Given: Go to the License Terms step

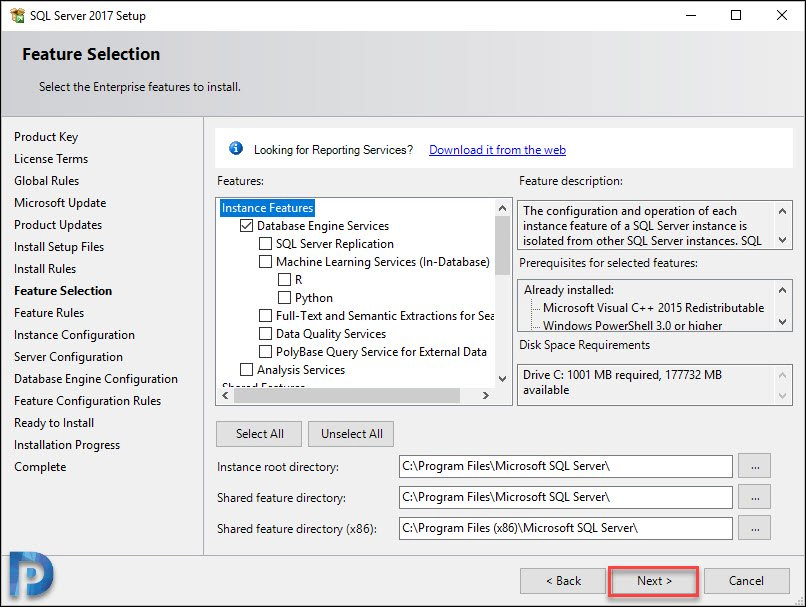Looking at the screenshot, I should point(51,159).
